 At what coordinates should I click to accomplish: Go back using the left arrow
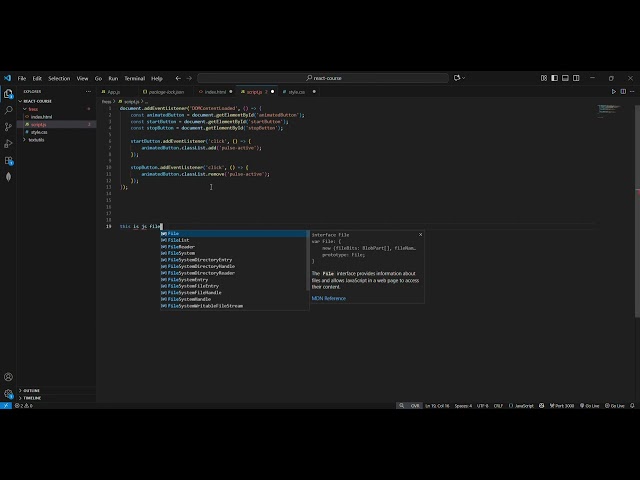click(178, 78)
